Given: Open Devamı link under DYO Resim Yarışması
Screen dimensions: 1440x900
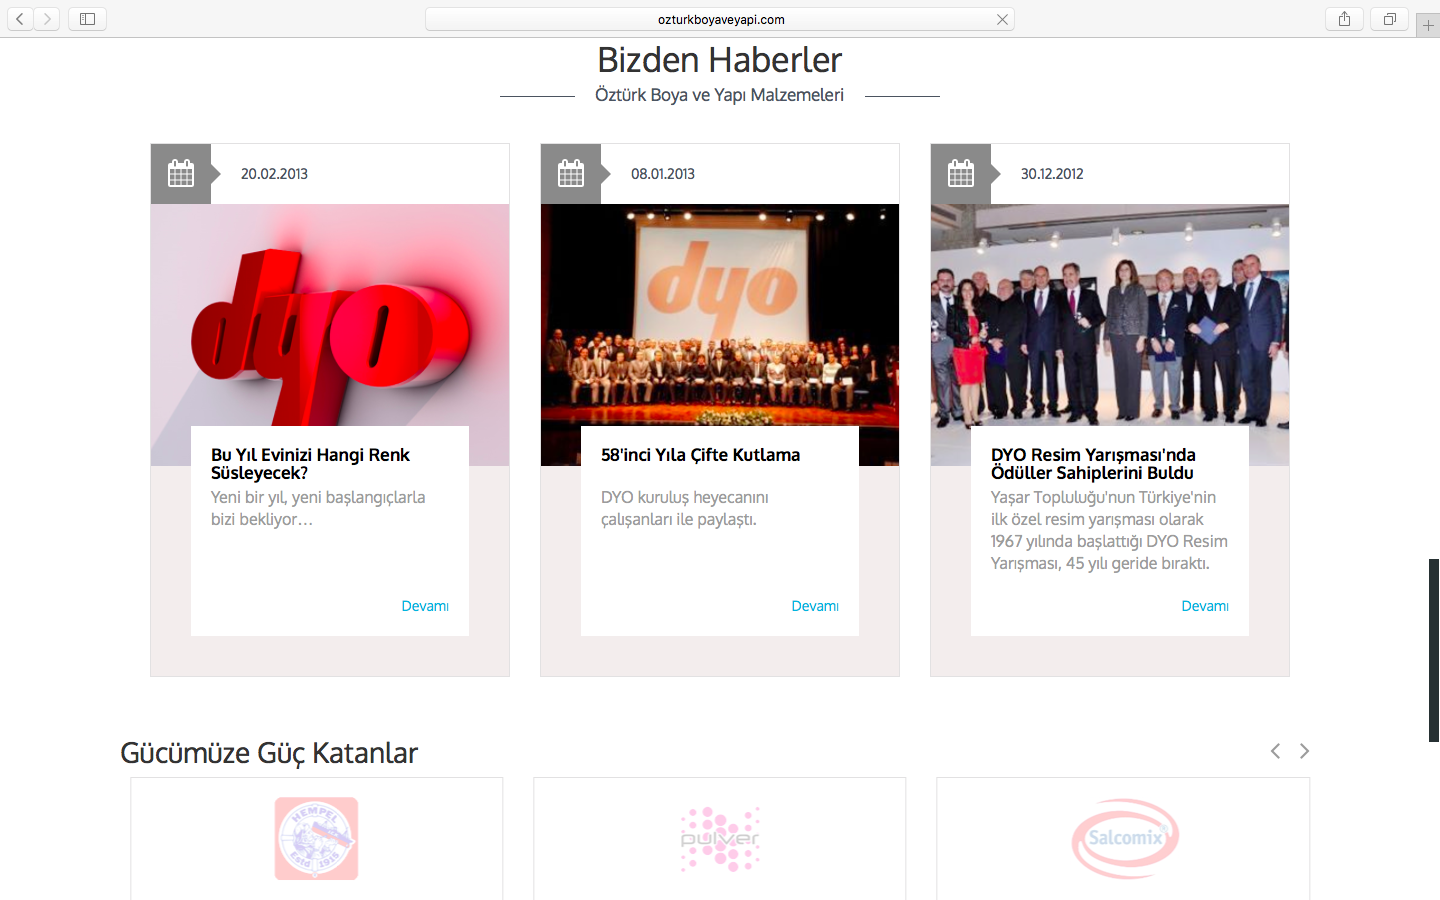Looking at the screenshot, I should click(x=1205, y=606).
